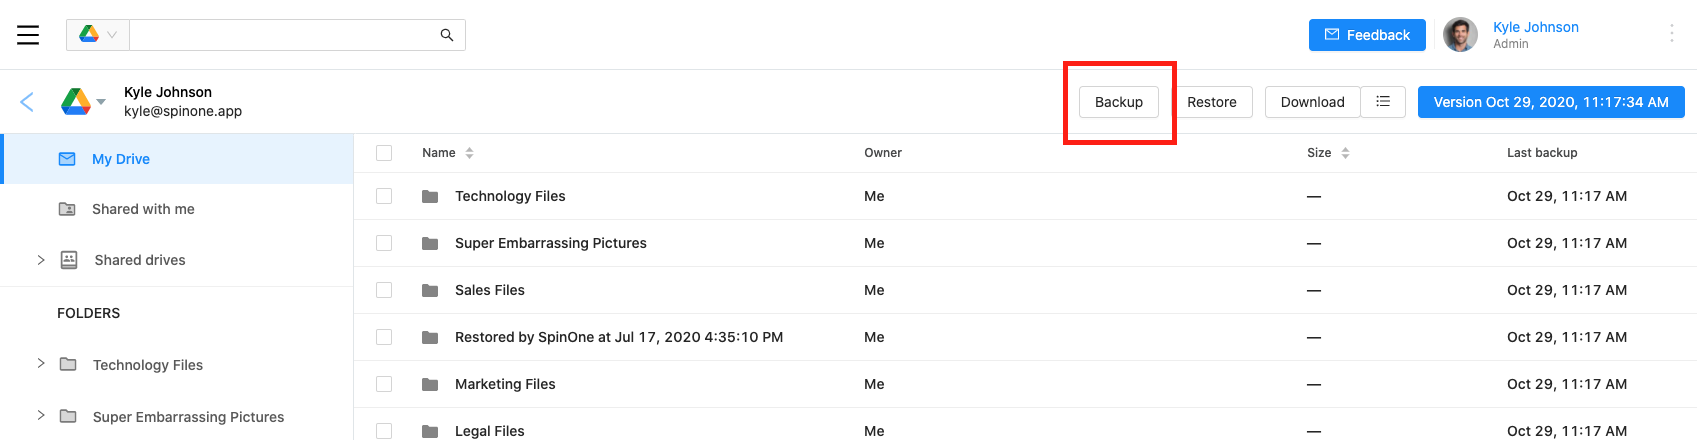The height and width of the screenshot is (440, 1697).
Task: Open the Google Drive service dropdown in search bar
Action: tap(98, 35)
